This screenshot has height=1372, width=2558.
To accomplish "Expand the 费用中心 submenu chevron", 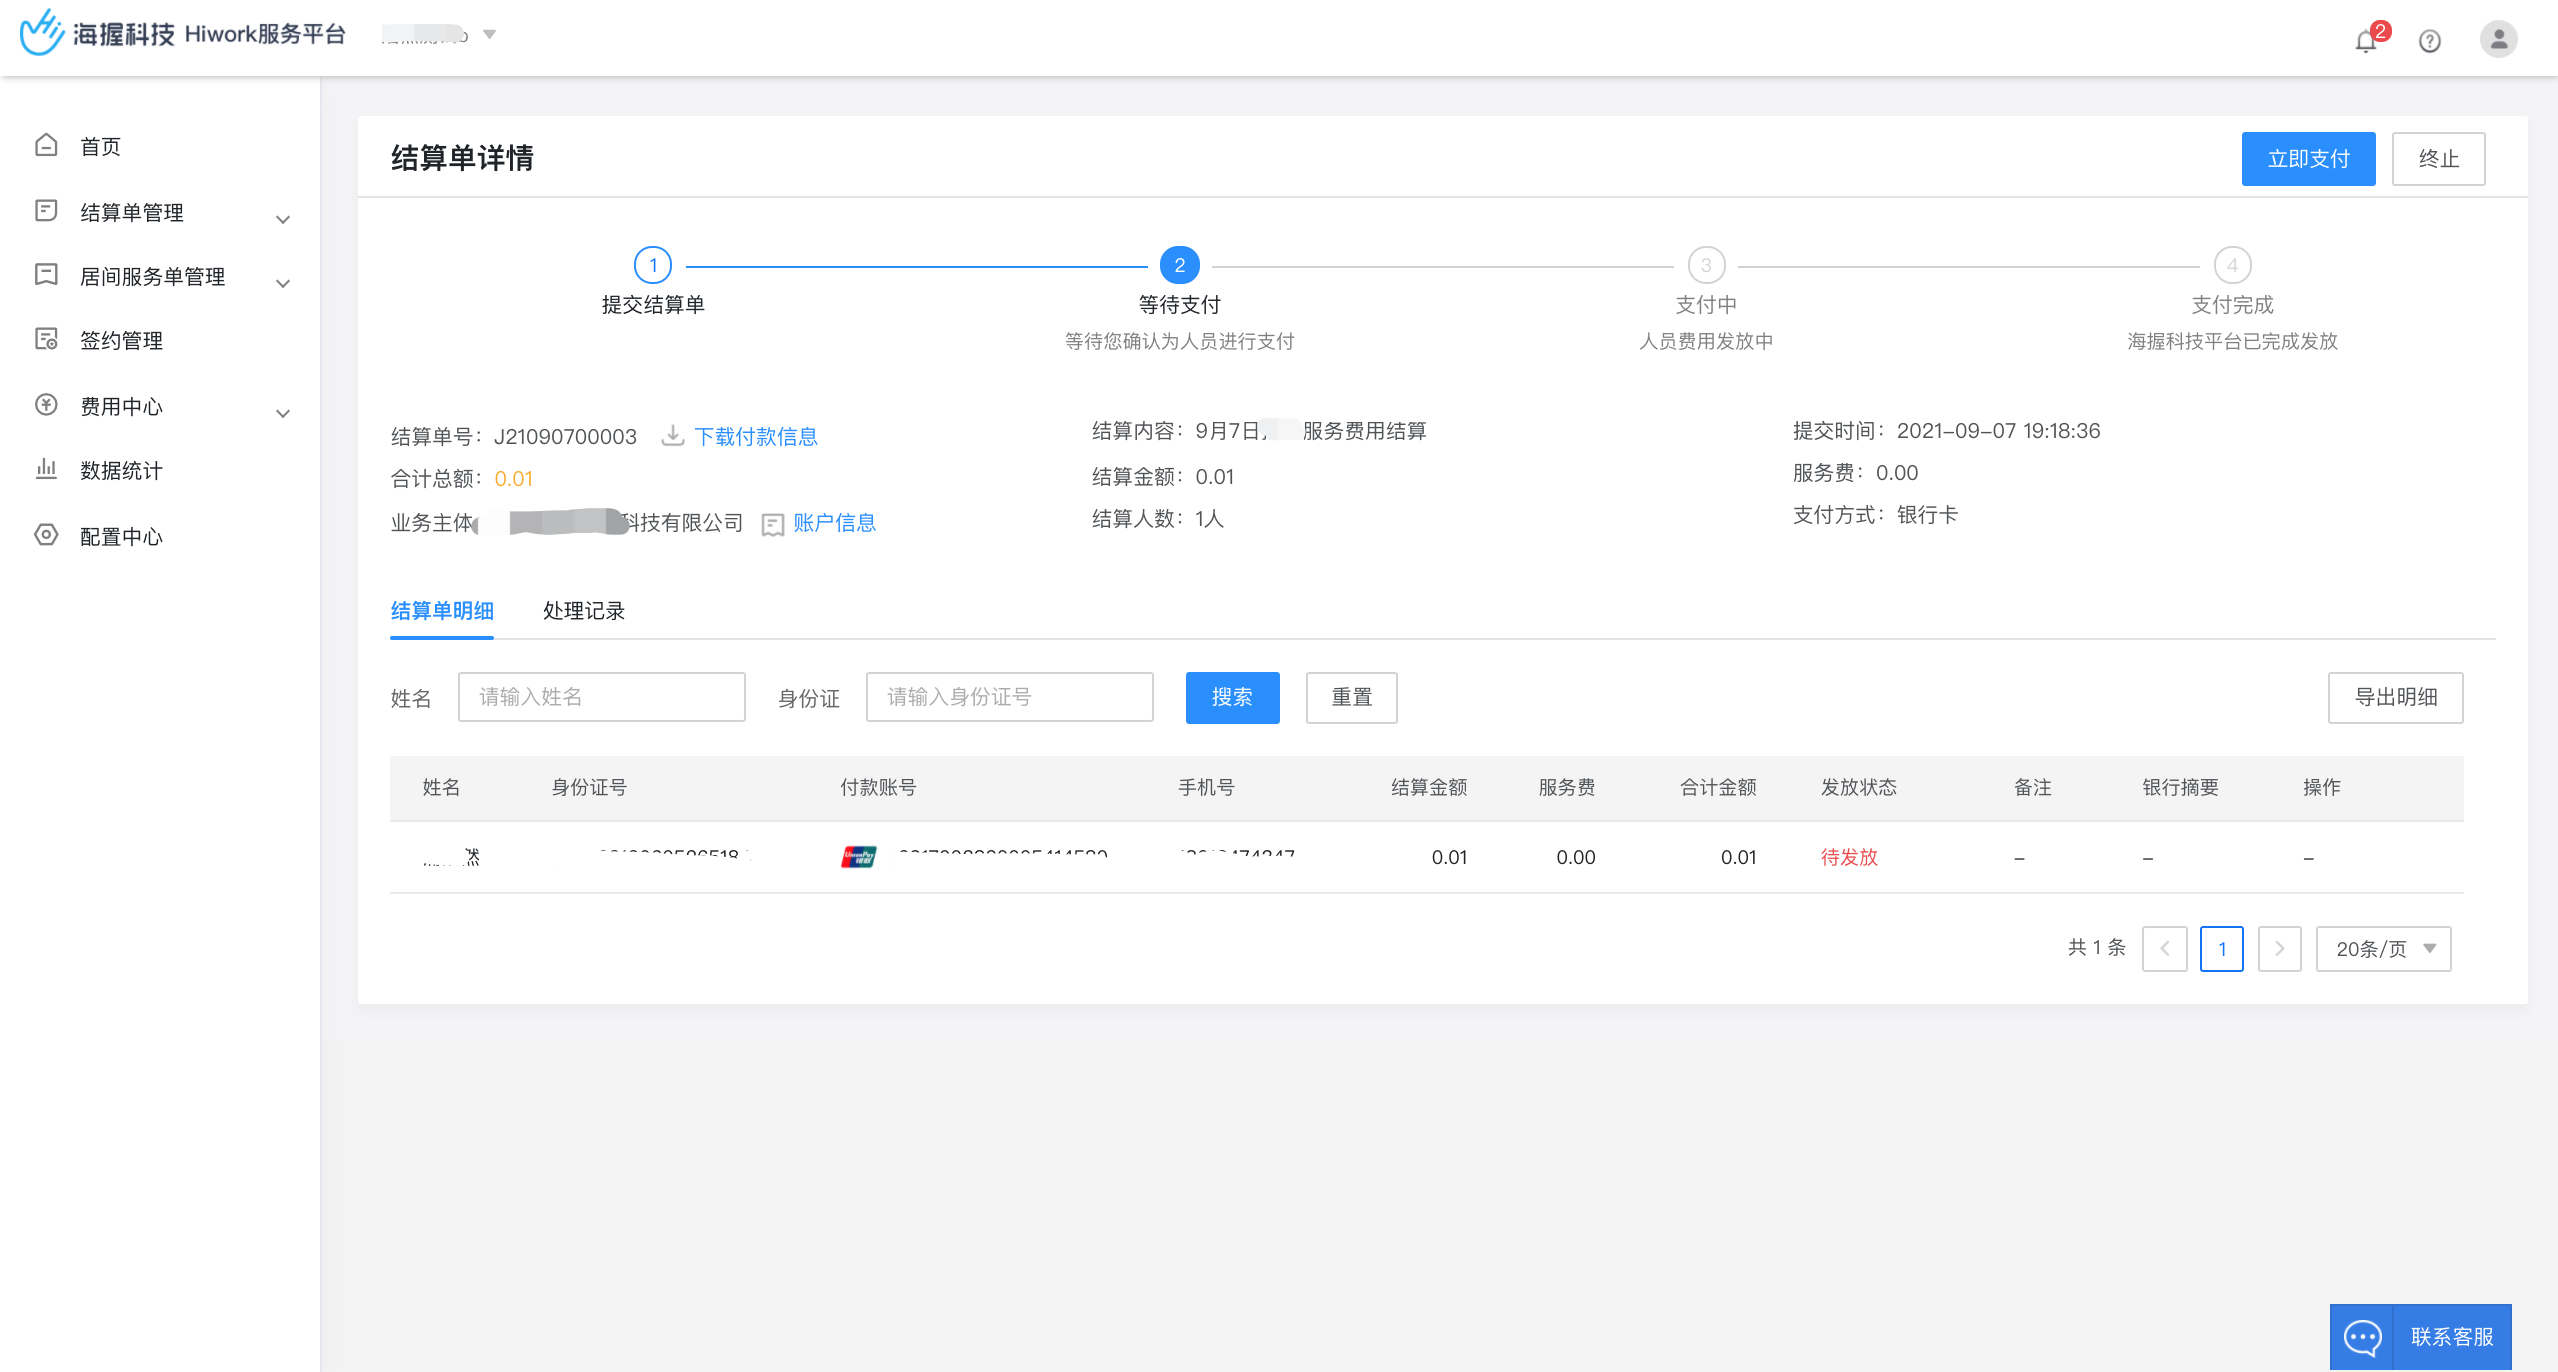I will click(x=283, y=413).
